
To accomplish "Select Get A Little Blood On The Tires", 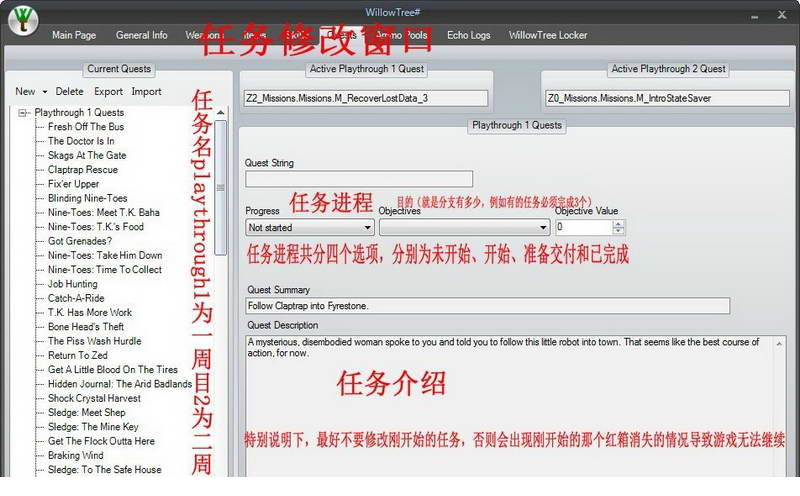I will [x=113, y=369].
